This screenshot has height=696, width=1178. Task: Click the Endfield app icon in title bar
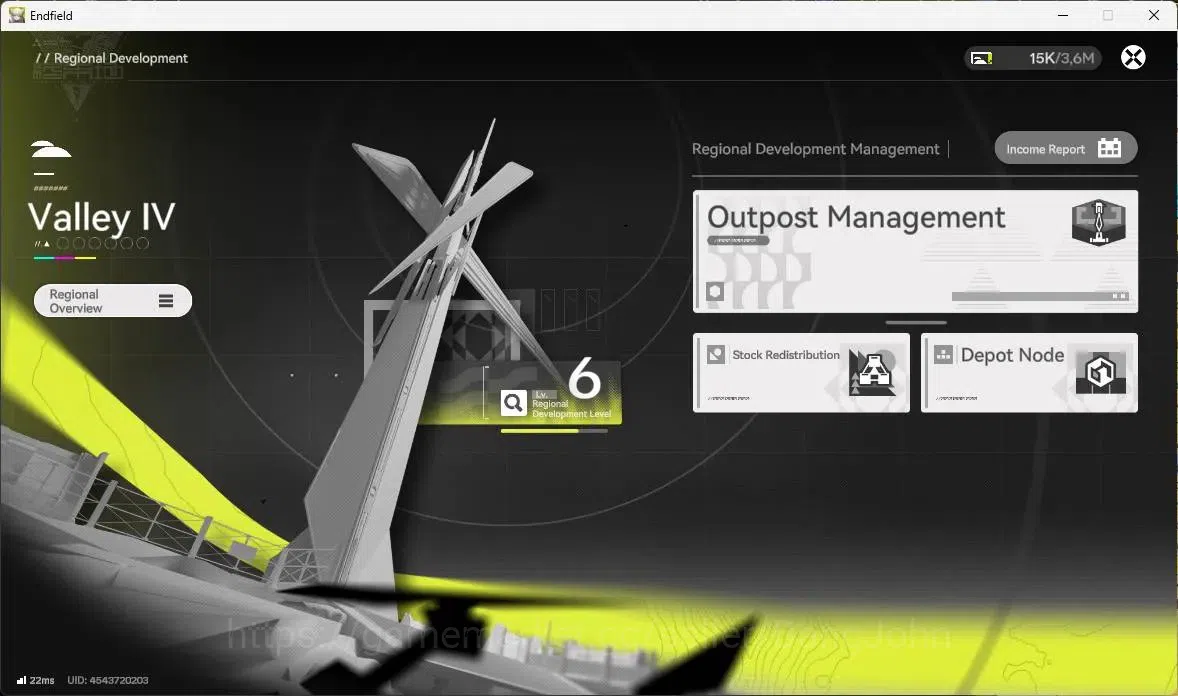pyautogui.click(x=17, y=15)
